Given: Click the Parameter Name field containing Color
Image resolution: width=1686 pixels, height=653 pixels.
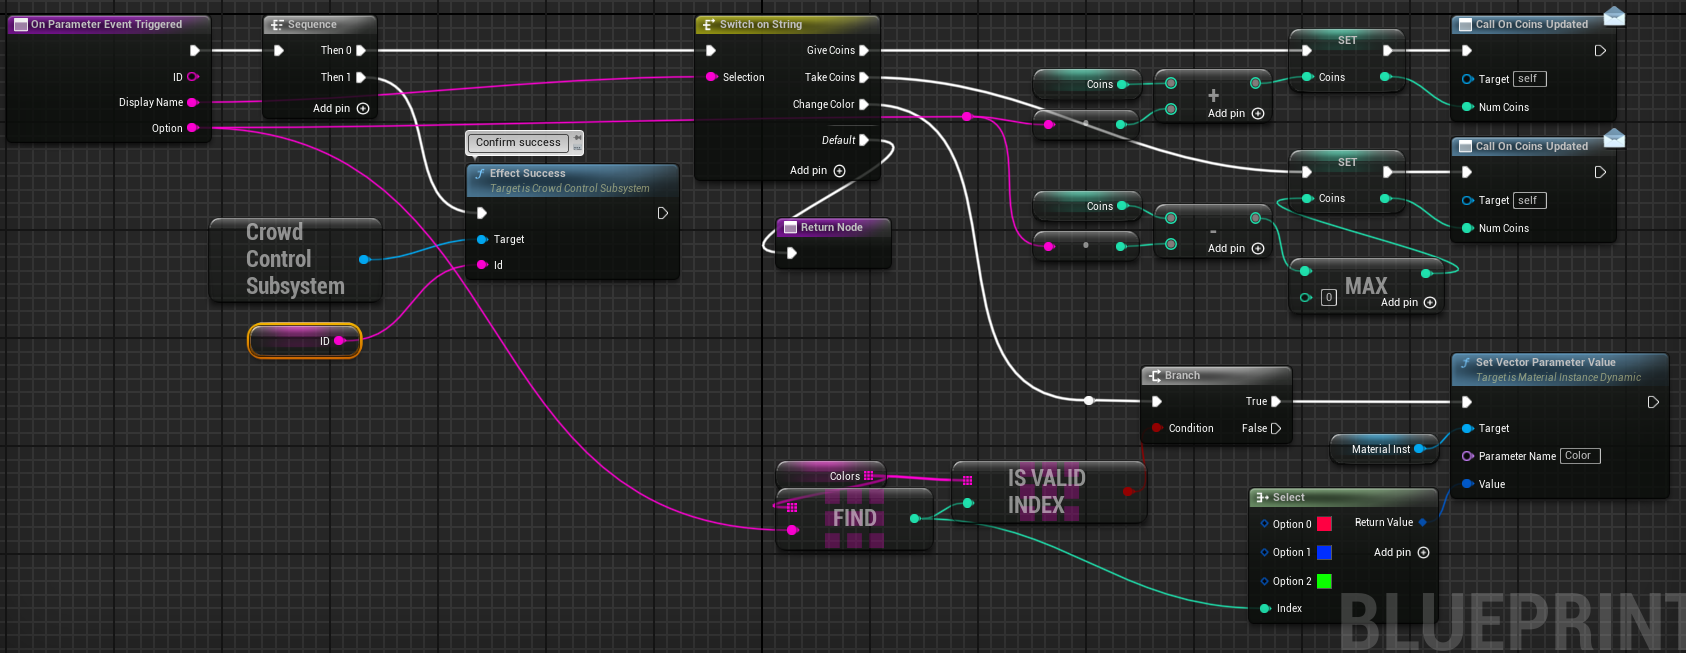Looking at the screenshot, I should click(1579, 456).
